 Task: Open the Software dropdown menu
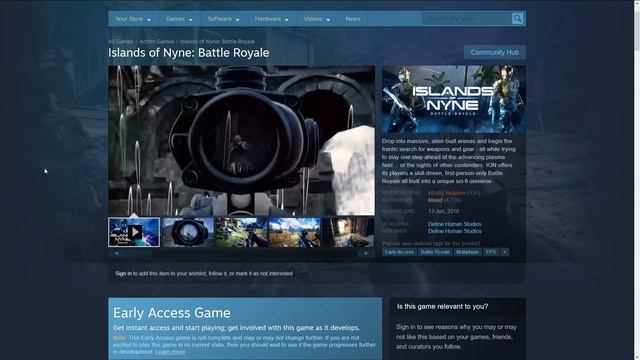pyautogui.click(x=224, y=19)
